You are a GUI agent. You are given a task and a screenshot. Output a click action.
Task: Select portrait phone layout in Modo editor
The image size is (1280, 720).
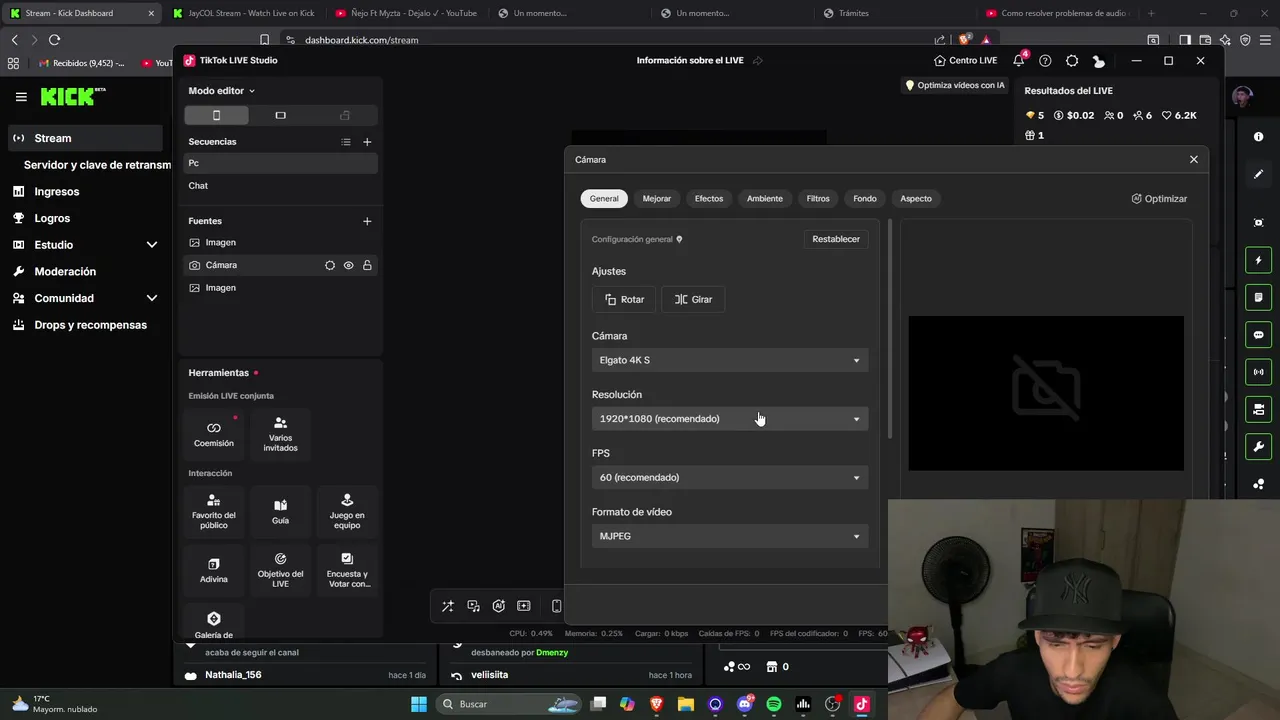coord(216,115)
